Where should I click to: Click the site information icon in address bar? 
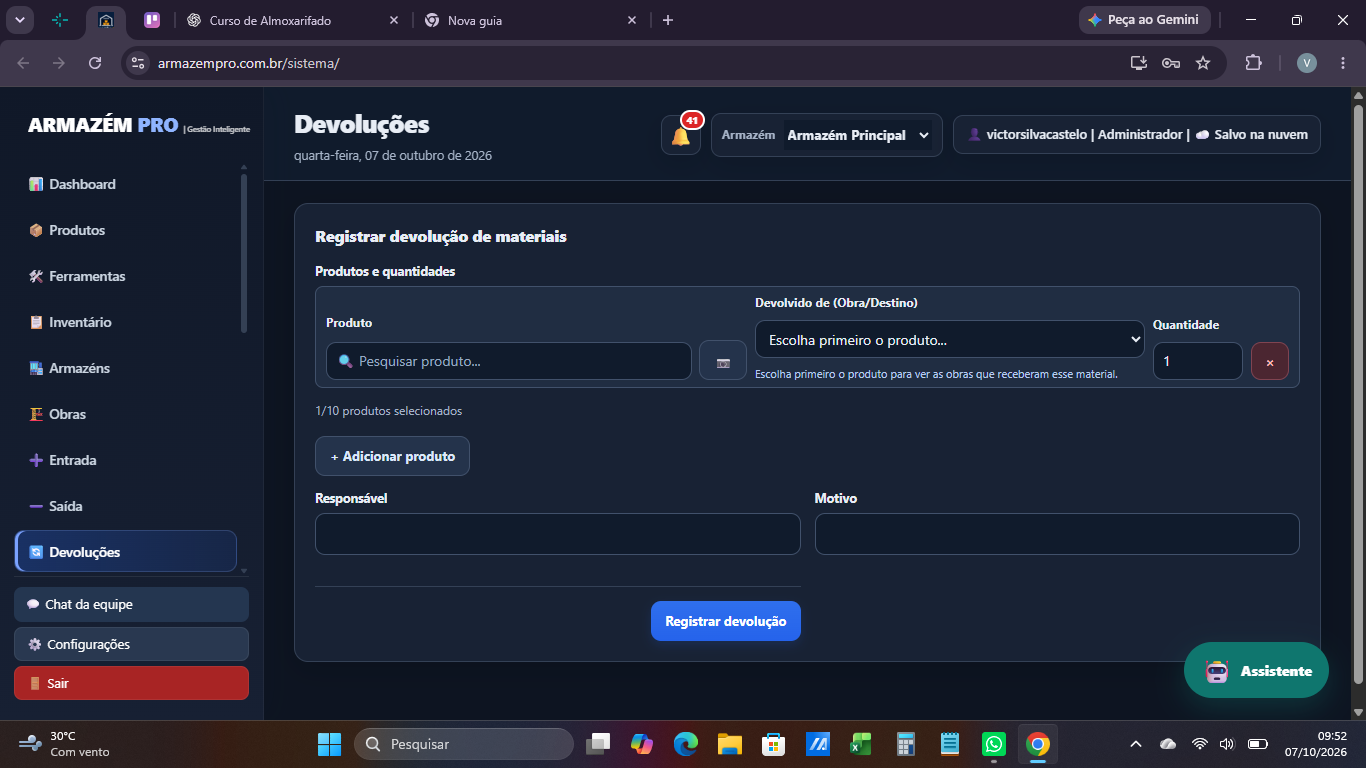138,63
